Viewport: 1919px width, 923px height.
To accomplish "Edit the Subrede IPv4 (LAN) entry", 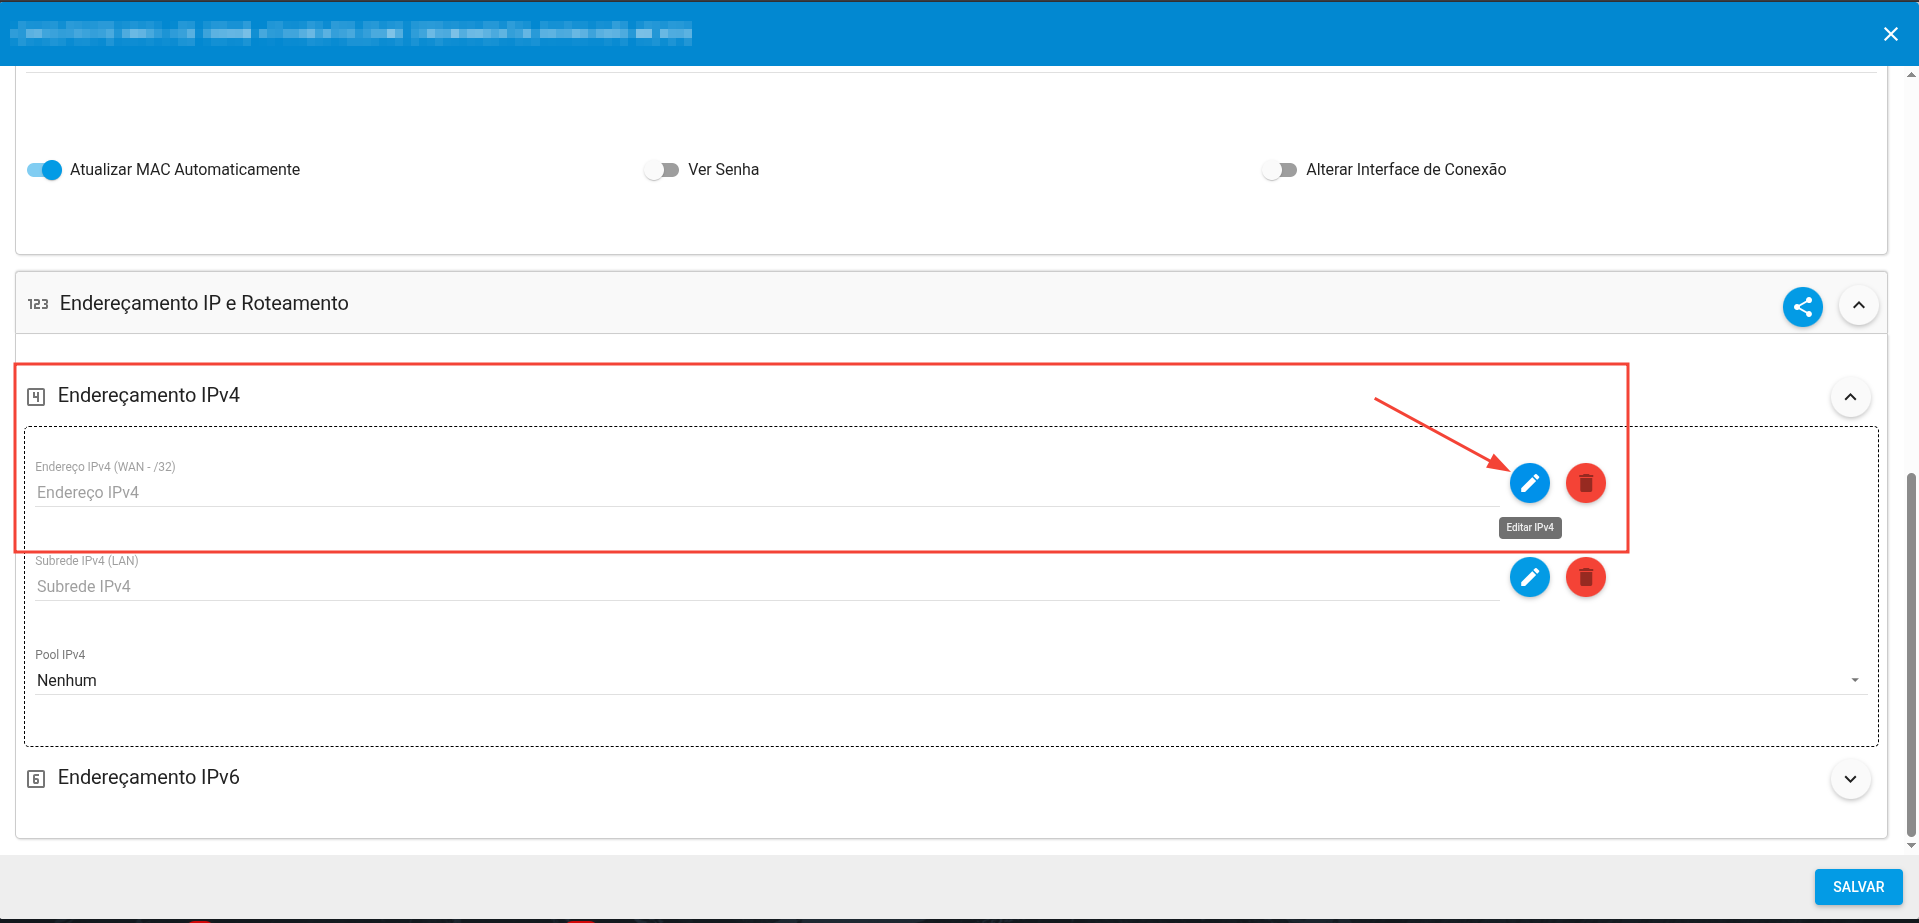I will [1529, 577].
